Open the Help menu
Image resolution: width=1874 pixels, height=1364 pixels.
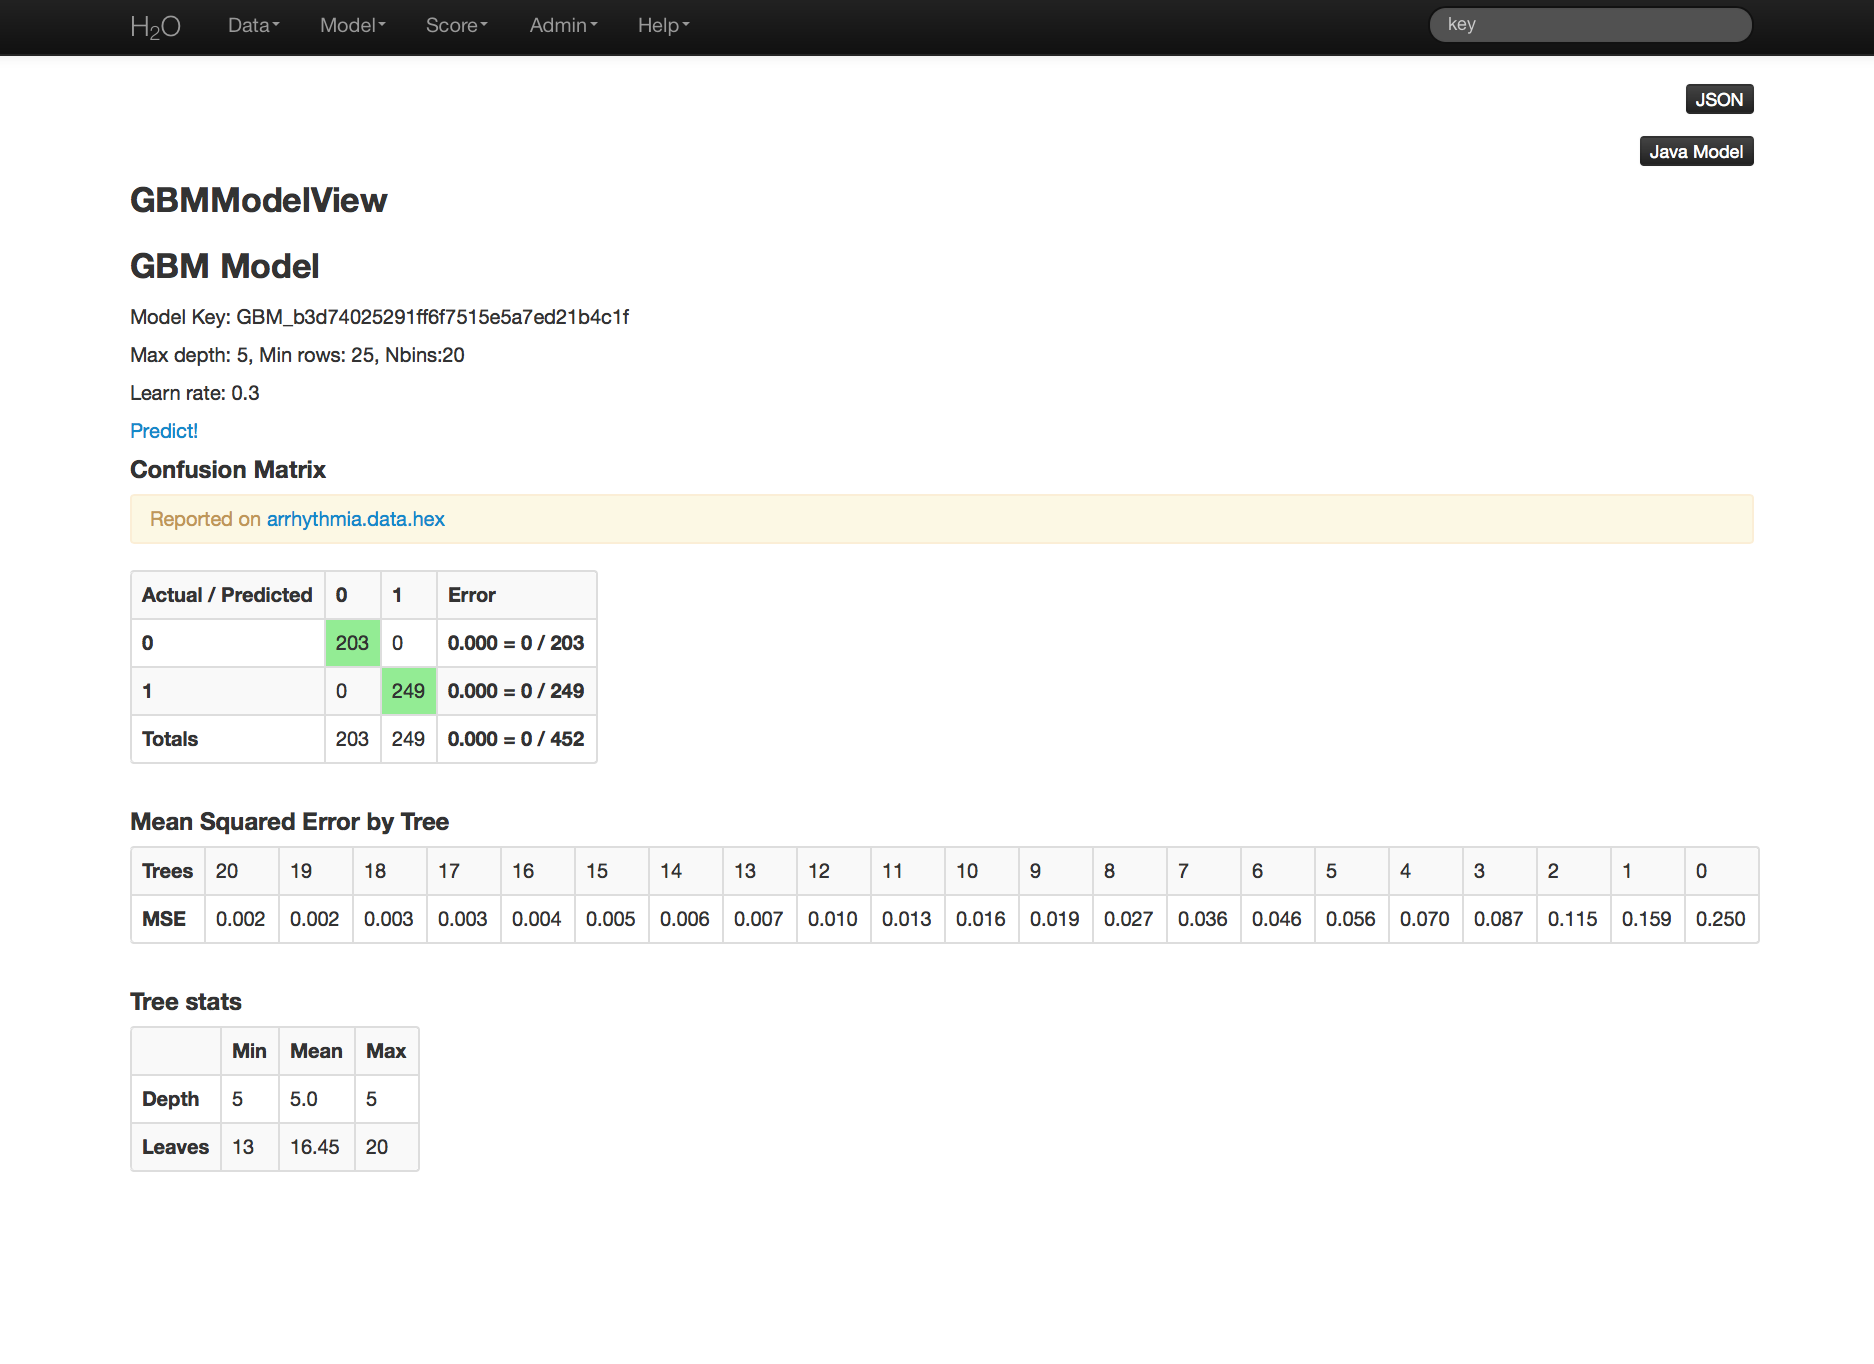pyautogui.click(x=663, y=26)
